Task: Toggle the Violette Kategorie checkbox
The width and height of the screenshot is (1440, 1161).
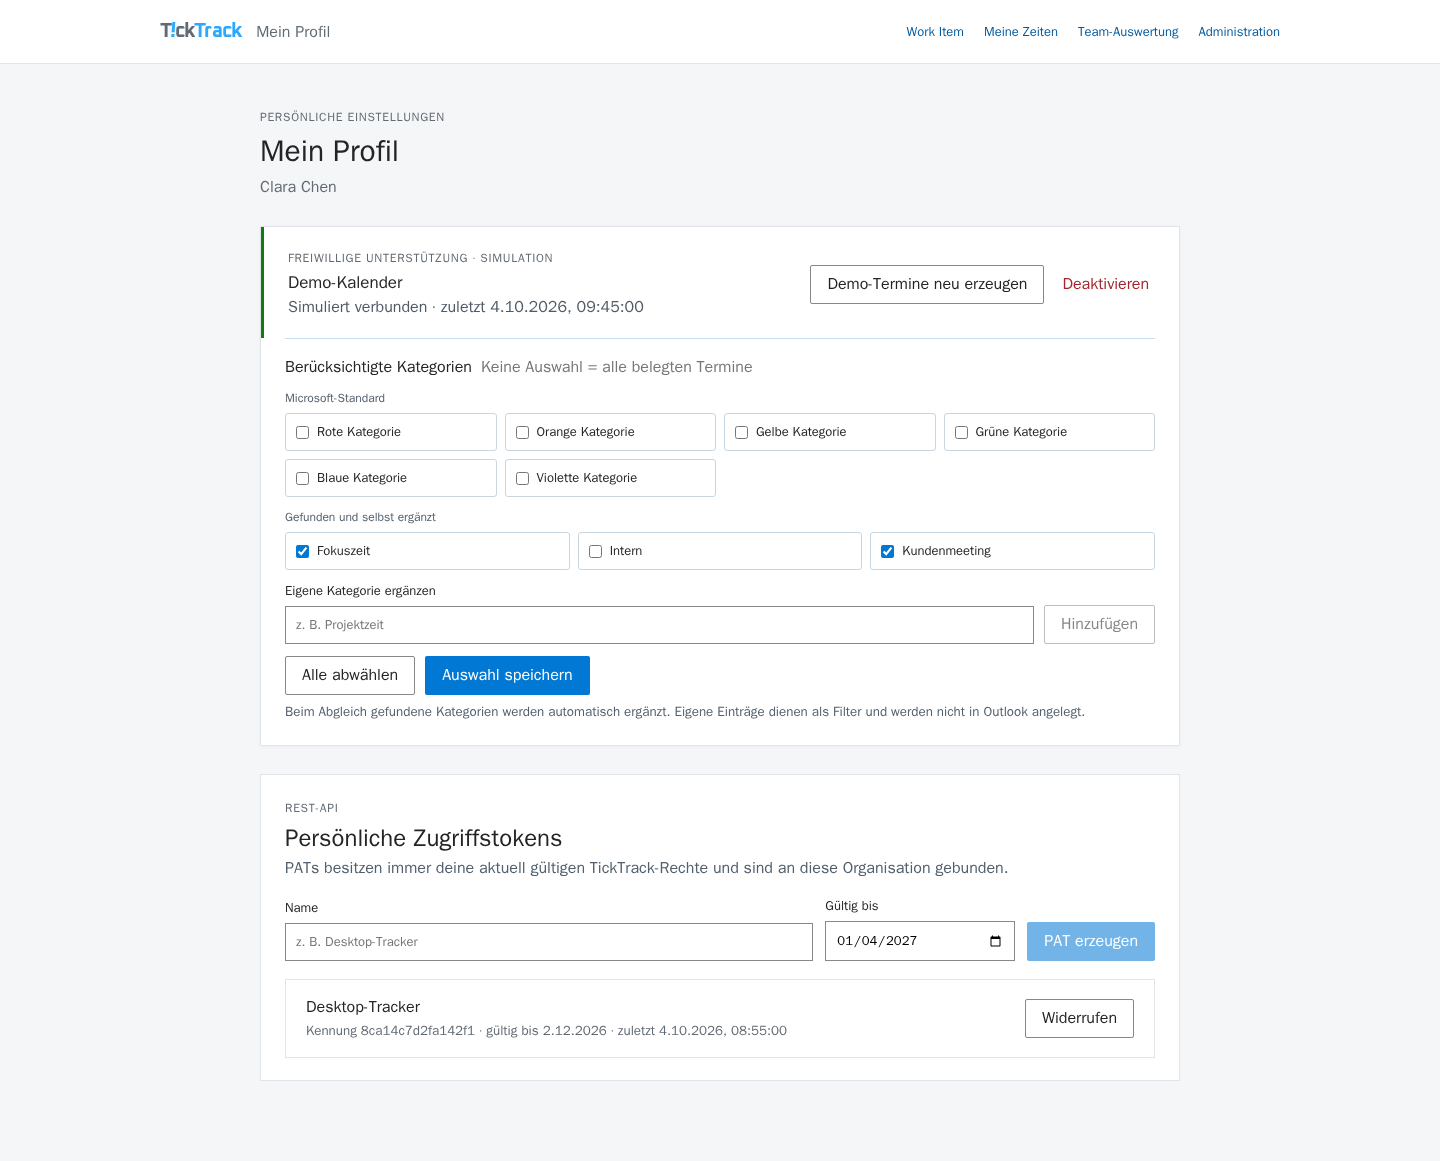Action: [x=522, y=479]
